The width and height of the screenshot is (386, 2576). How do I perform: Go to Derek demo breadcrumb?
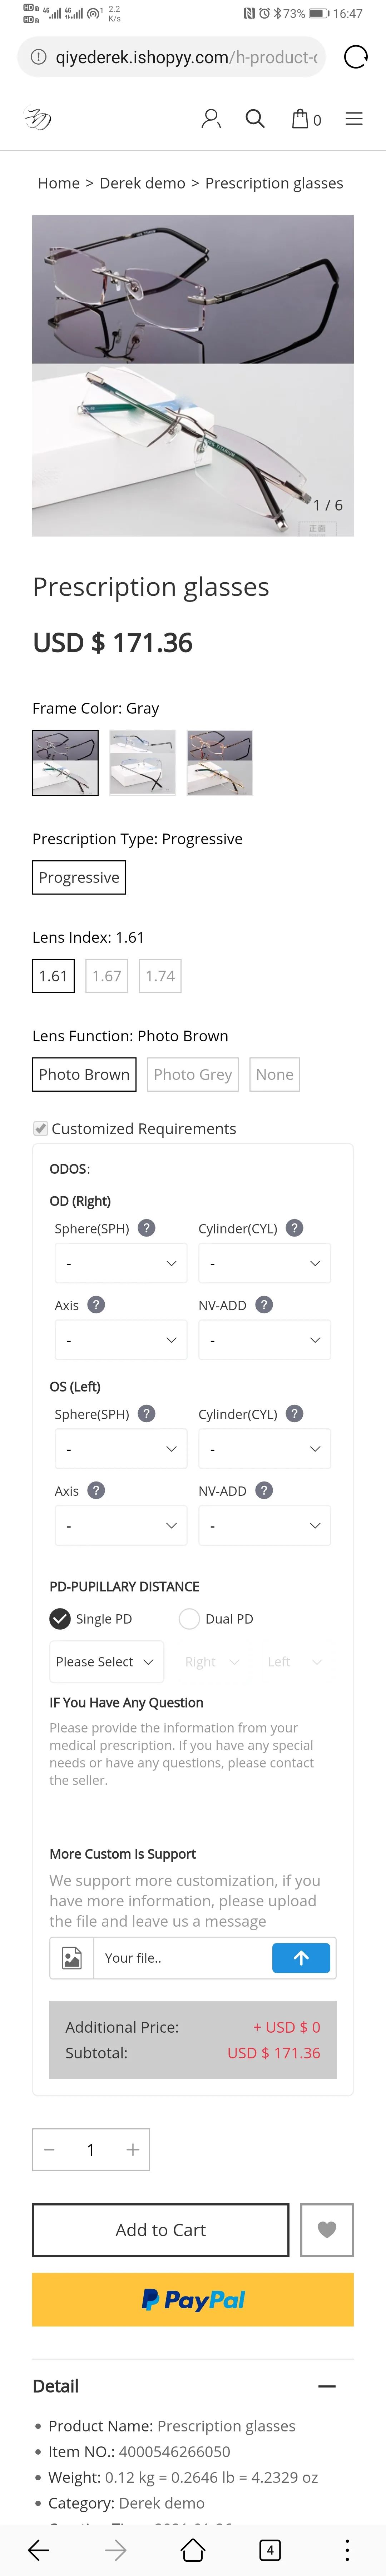pyautogui.click(x=142, y=183)
